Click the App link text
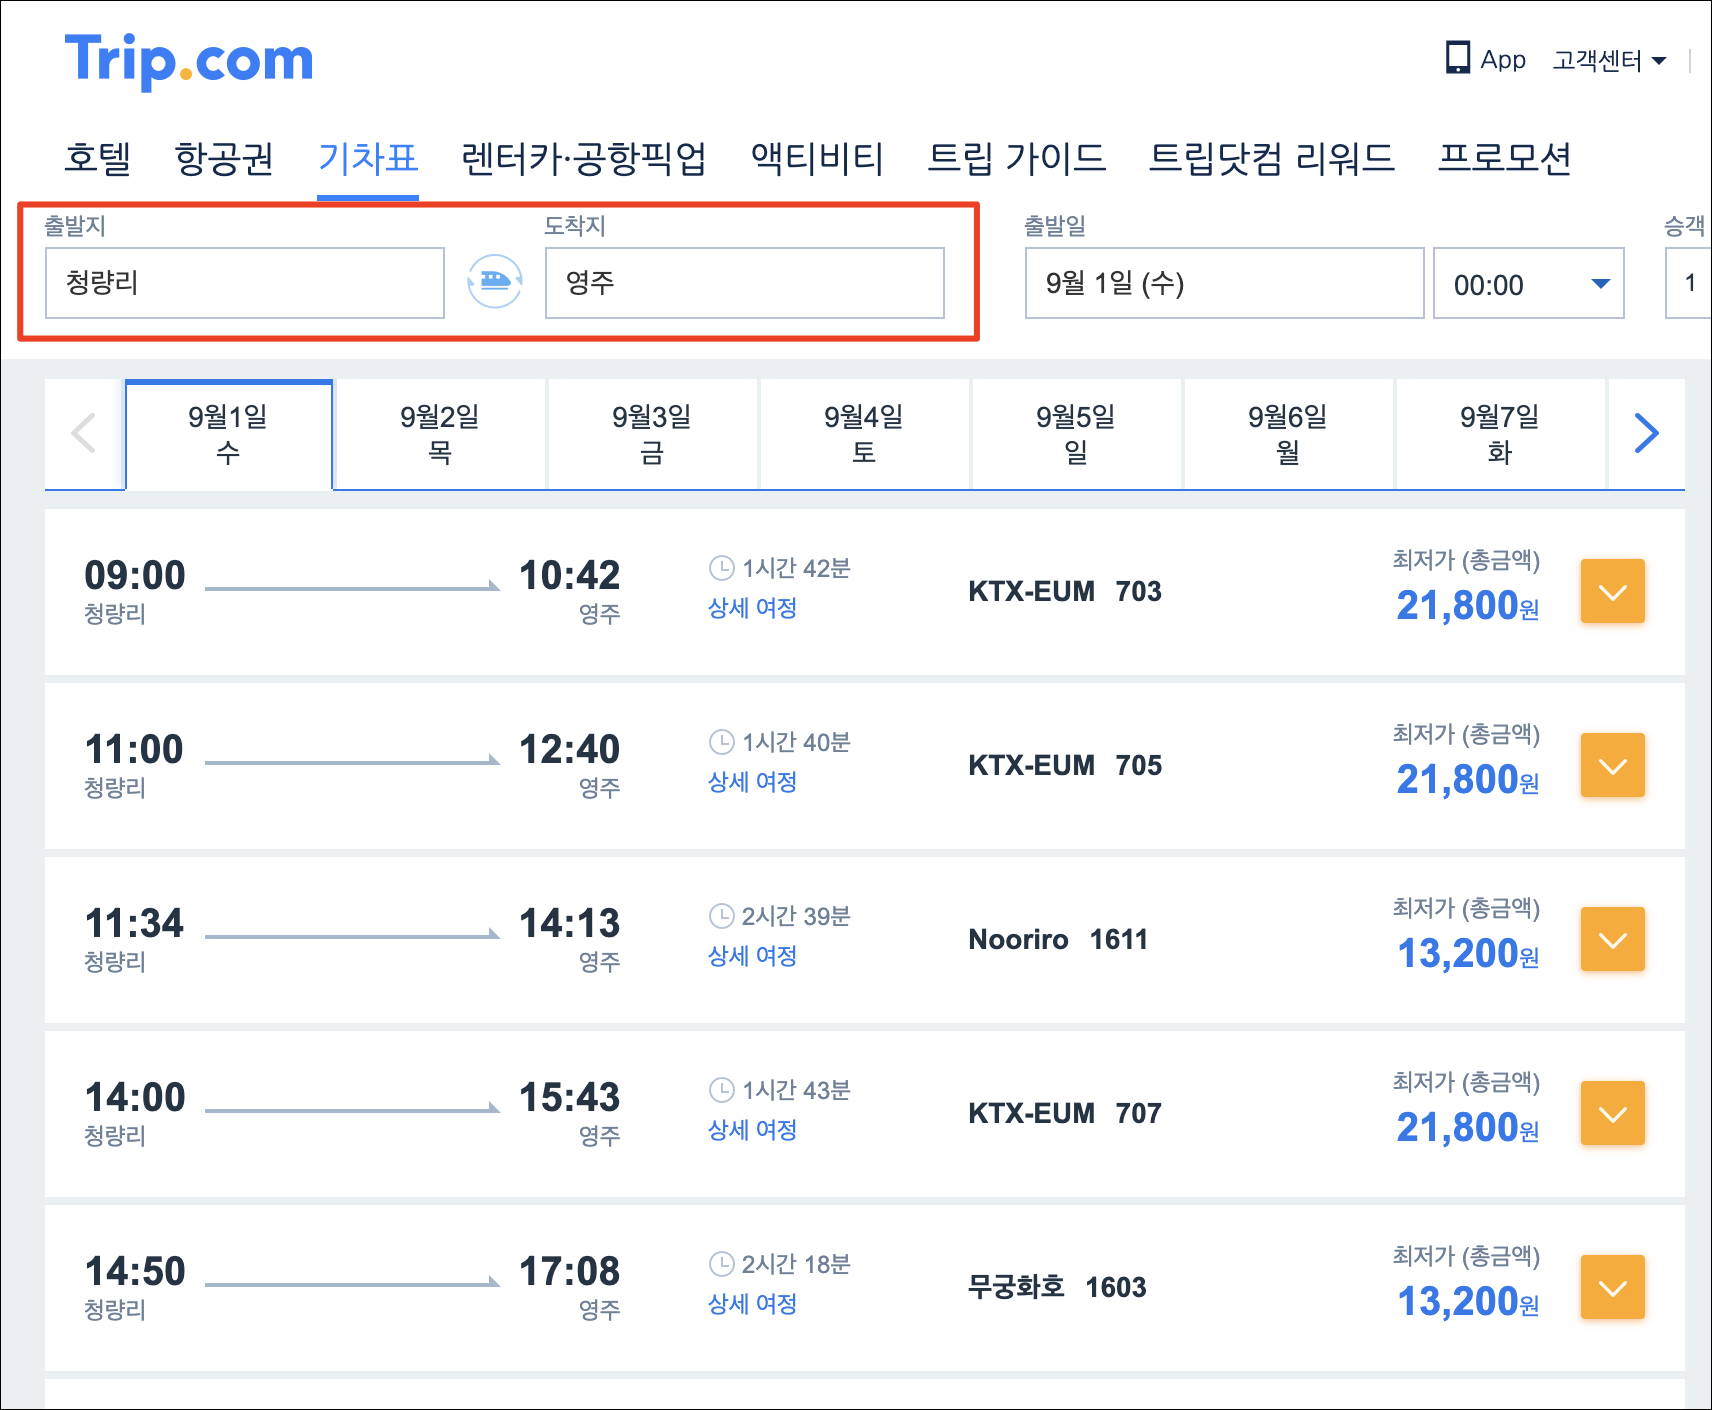Image resolution: width=1712 pixels, height=1410 pixels. tap(1503, 60)
